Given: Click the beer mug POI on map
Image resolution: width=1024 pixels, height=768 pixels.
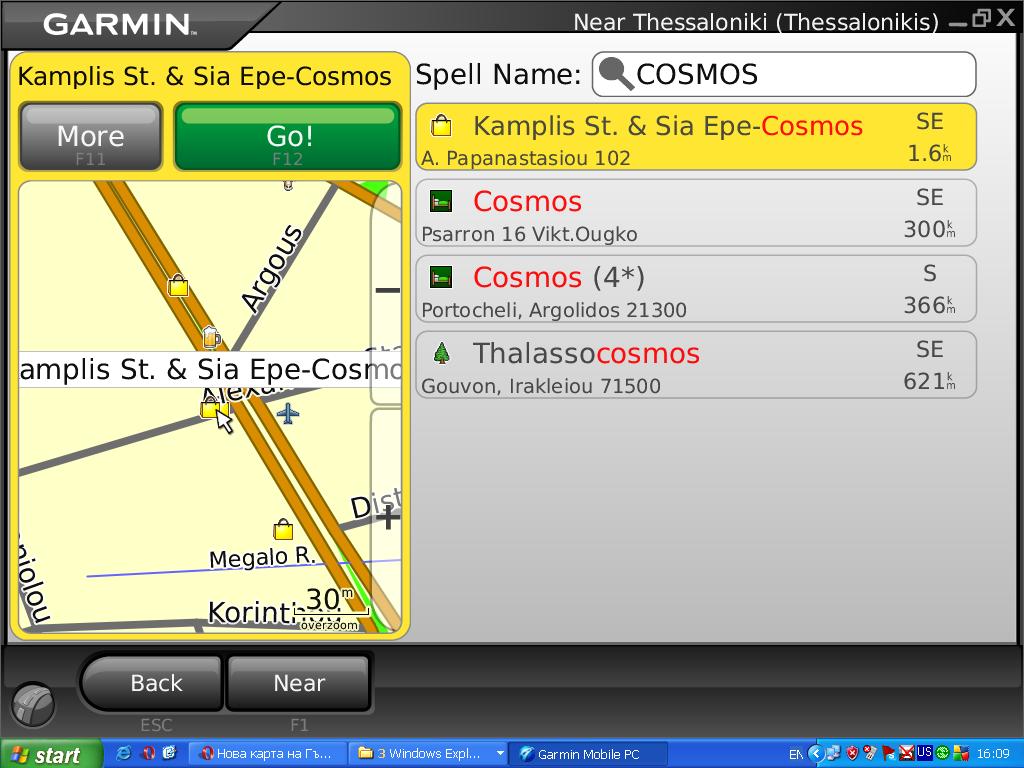Looking at the screenshot, I should (210, 337).
